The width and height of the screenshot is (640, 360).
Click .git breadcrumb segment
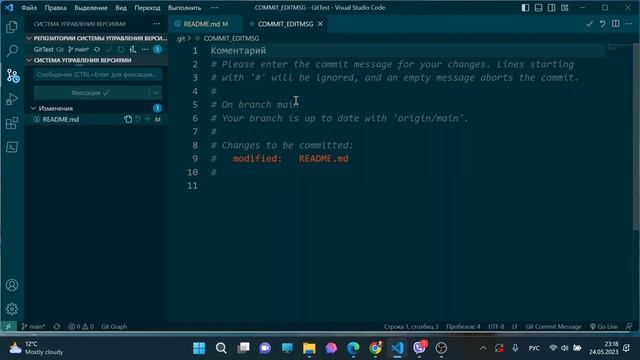(180, 38)
